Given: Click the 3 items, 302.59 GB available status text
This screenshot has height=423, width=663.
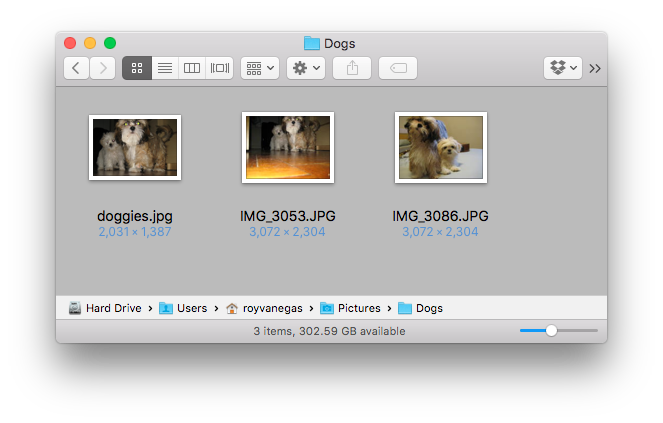Looking at the screenshot, I should point(329,331).
